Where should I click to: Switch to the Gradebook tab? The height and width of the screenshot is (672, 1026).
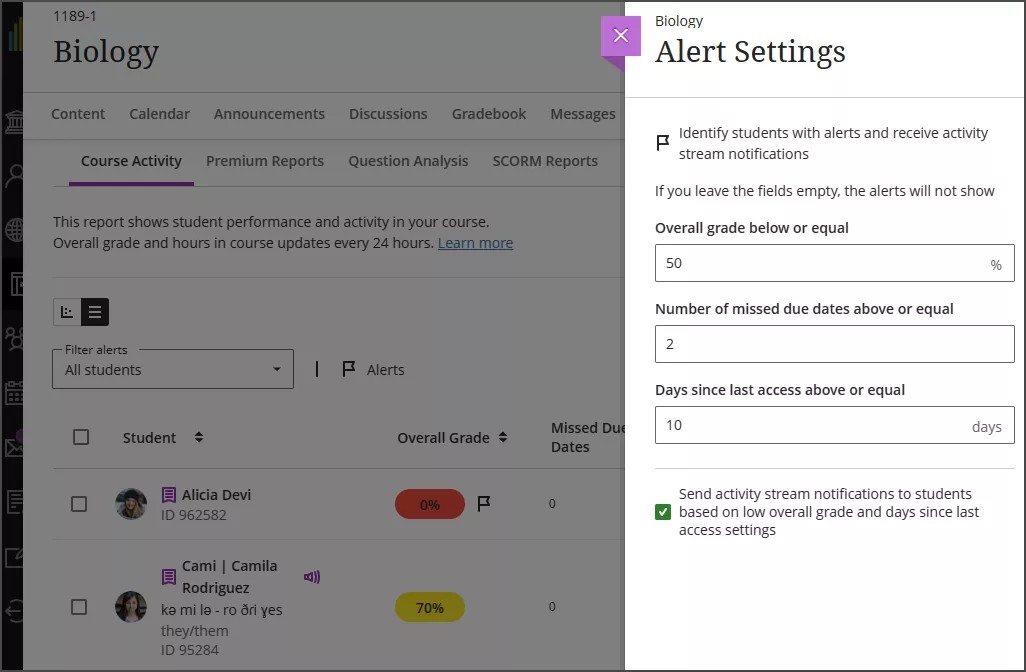tap(489, 114)
